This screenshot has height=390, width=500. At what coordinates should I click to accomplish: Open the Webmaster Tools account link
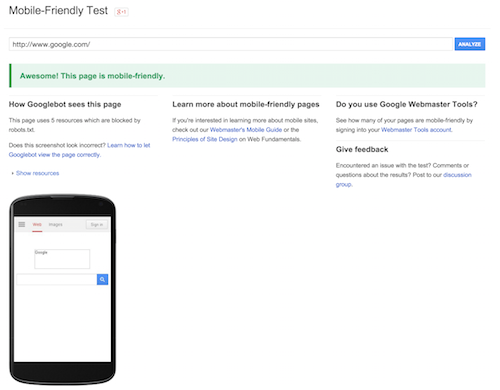click(x=416, y=130)
